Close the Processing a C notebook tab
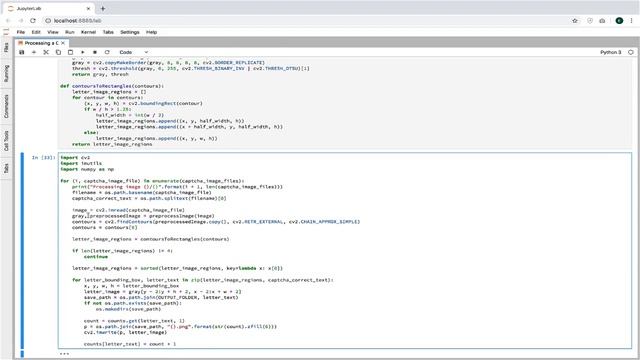Image resolution: width=640 pixels, height=360 pixels. 63,43
